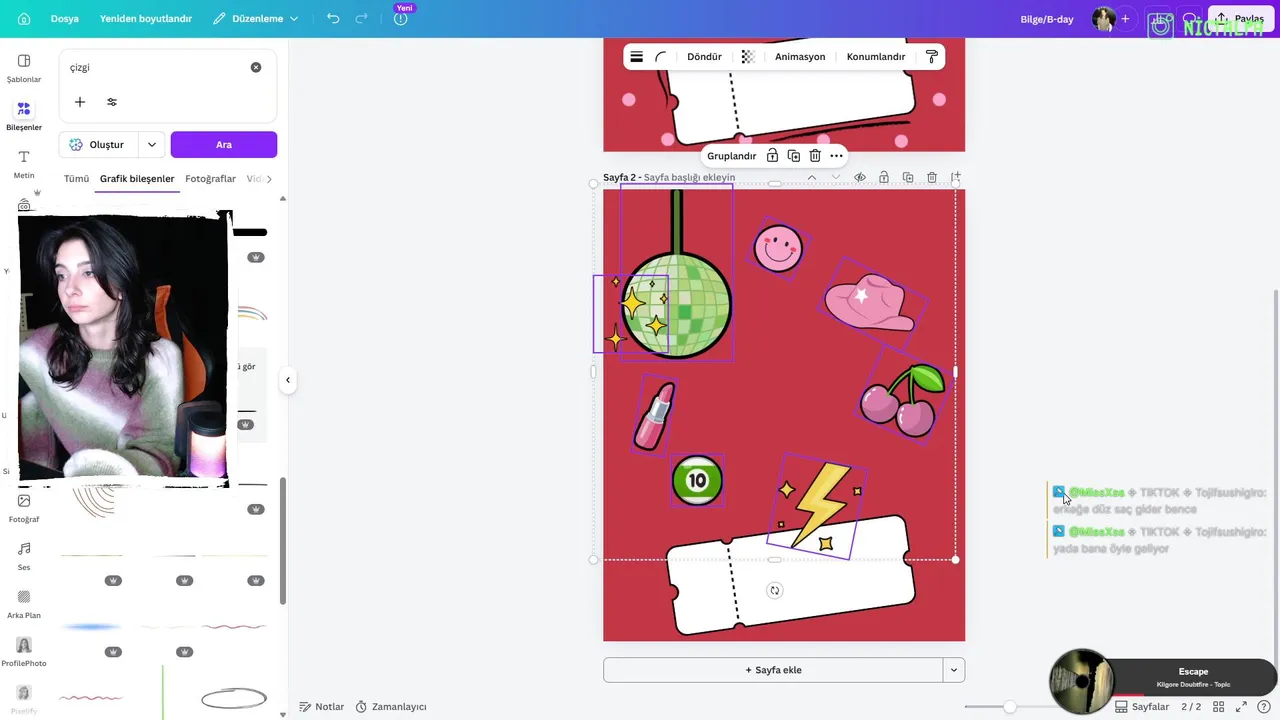Switch to Fotoğraflar tab

click(x=210, y=179)
